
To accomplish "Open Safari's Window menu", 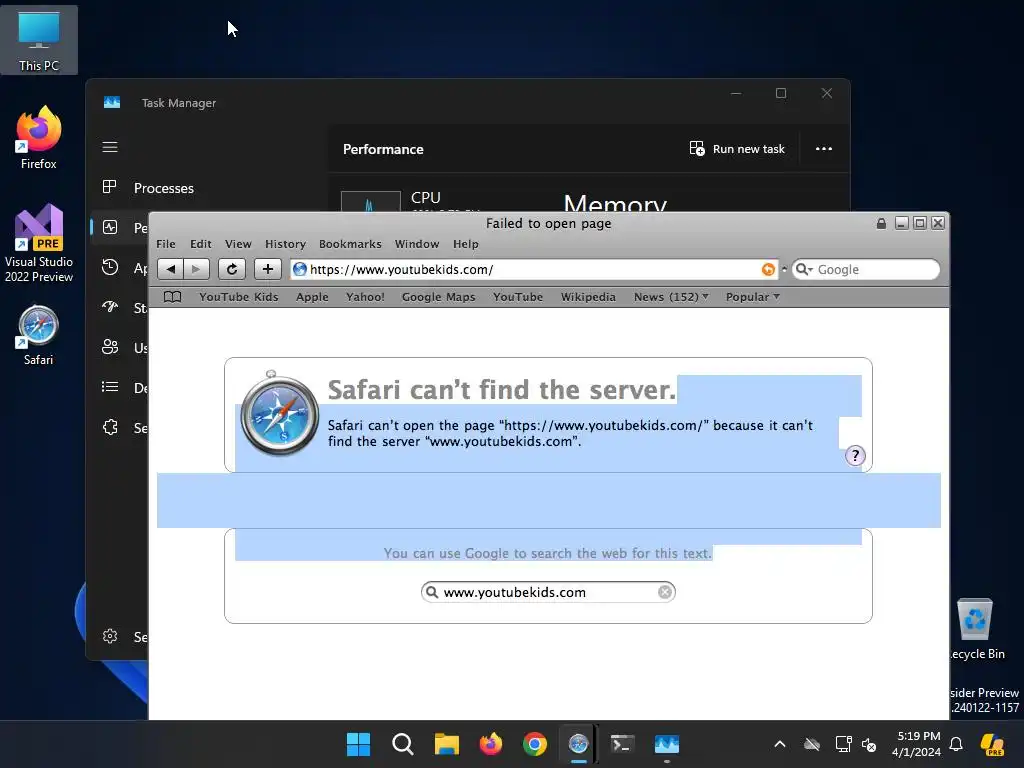I will pos(417,244).
